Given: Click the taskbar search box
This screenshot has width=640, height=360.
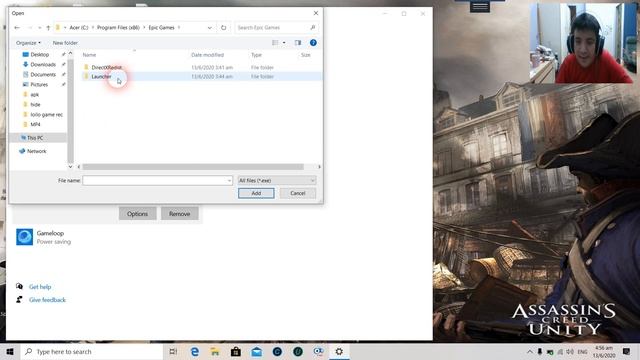Looking at the screenshot, I should coord(92,351).
